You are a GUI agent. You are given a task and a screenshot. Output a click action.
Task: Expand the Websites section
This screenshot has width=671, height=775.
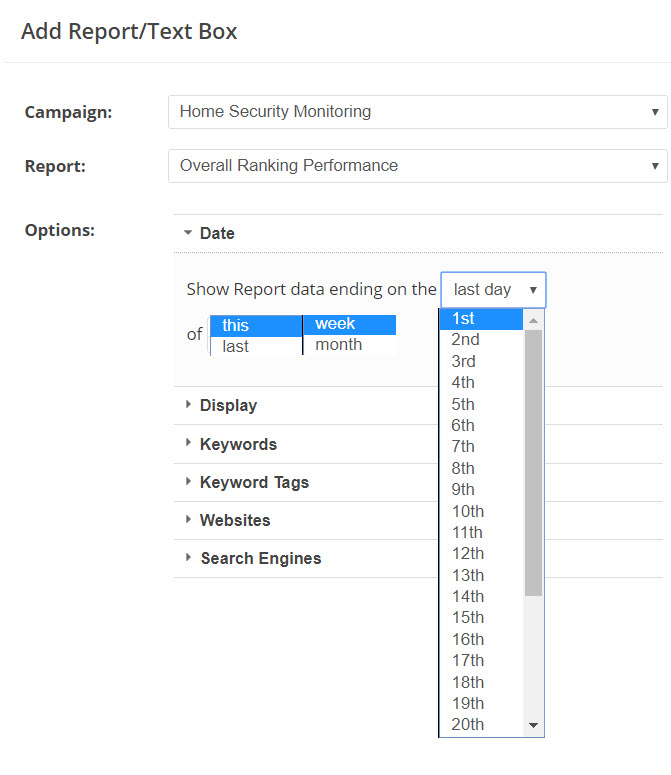coord(235,520)
